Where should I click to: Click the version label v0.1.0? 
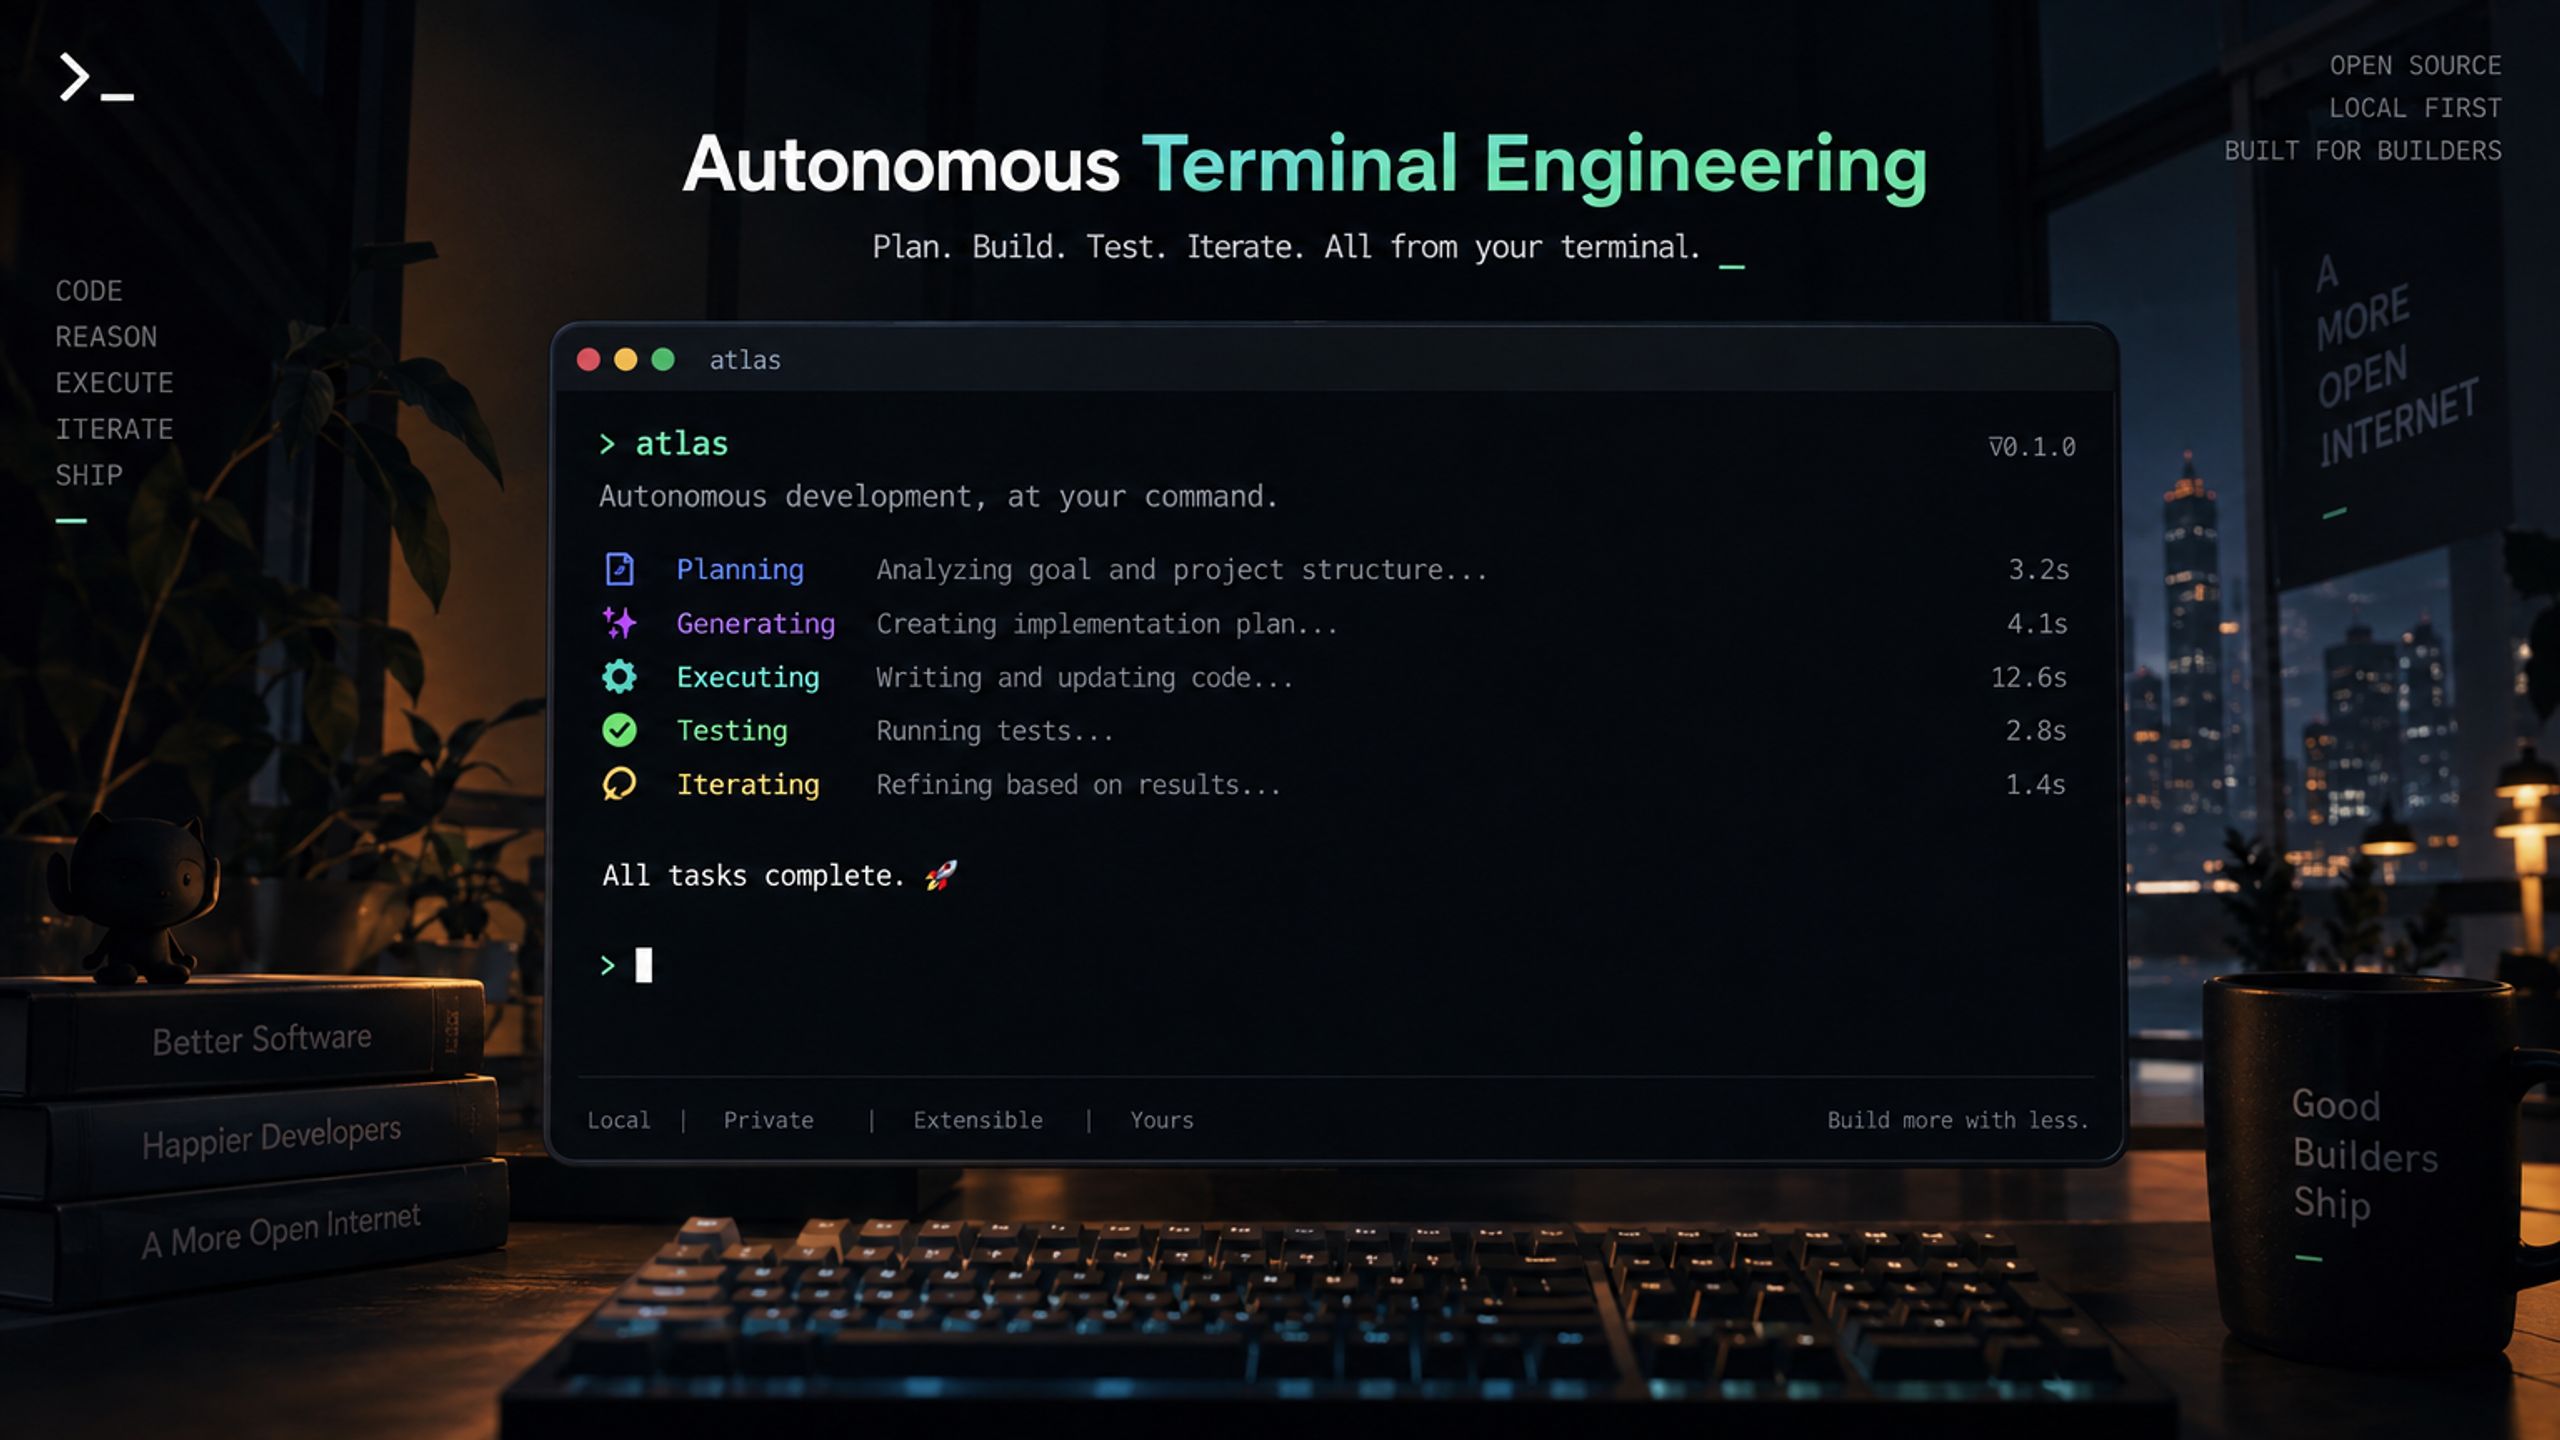pyautogui.click(x=2032, y=447)
